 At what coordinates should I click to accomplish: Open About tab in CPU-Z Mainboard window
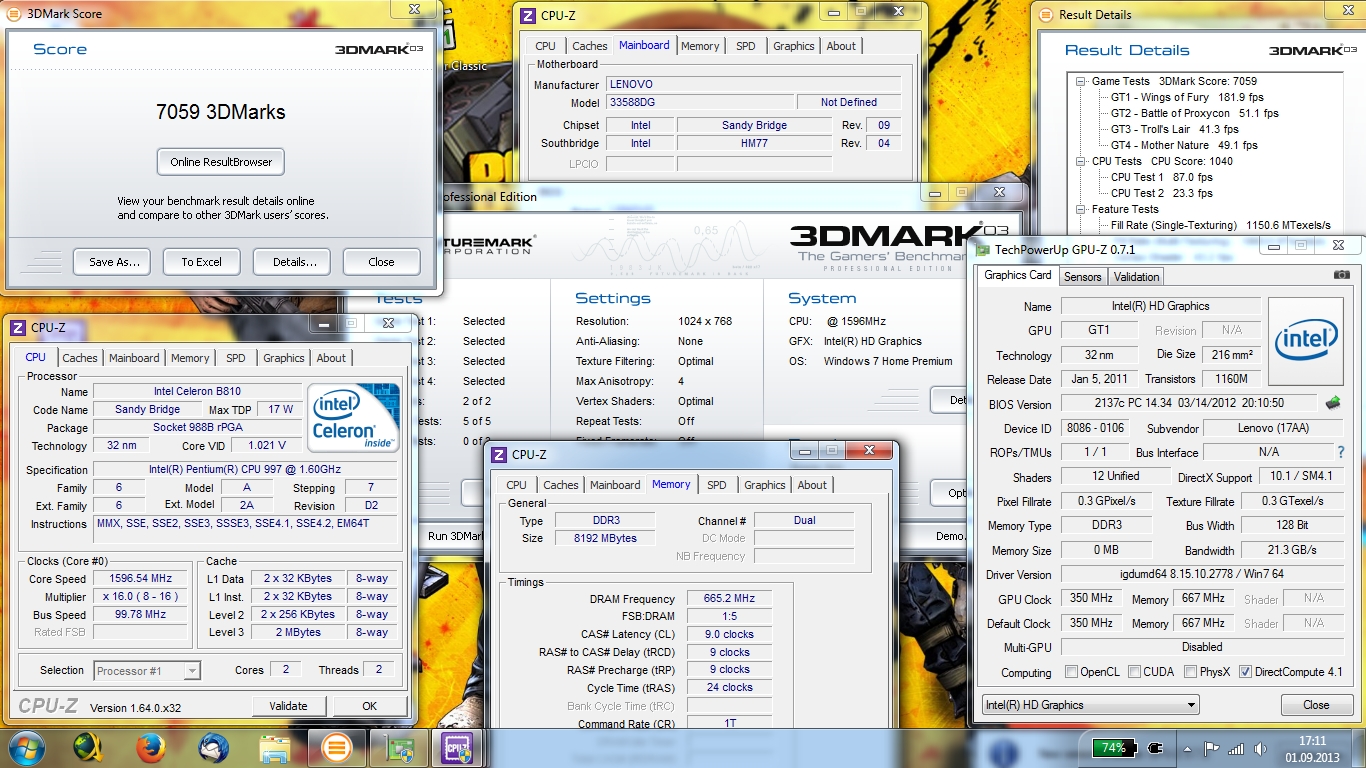click(841, 46)
